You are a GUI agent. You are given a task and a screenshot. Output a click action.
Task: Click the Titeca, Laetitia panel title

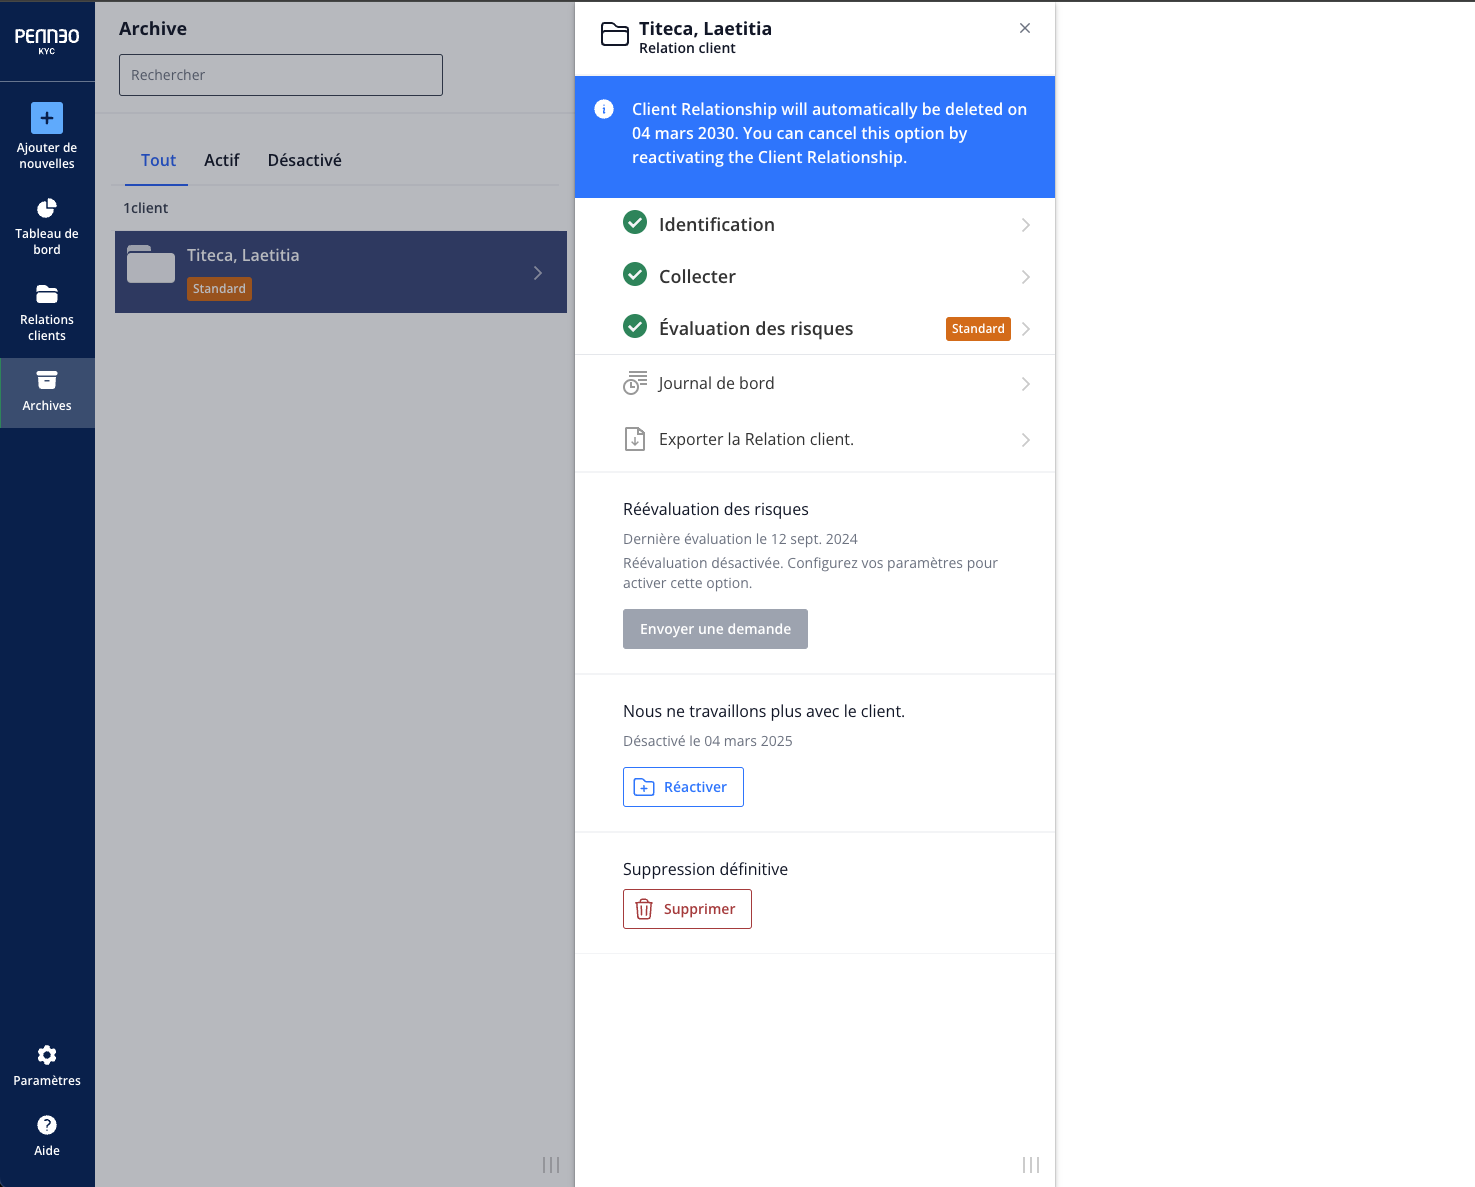pos(705,28)
